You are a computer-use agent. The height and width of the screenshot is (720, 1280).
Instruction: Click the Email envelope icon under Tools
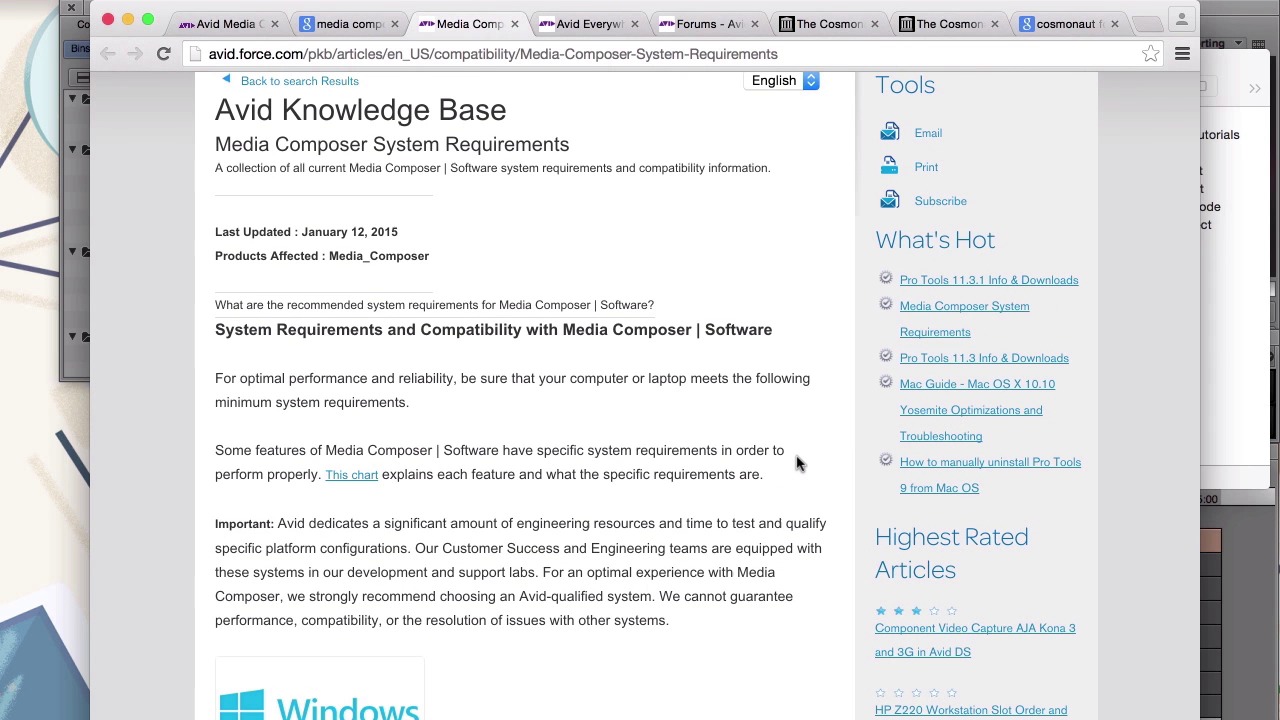click(889, 133)
